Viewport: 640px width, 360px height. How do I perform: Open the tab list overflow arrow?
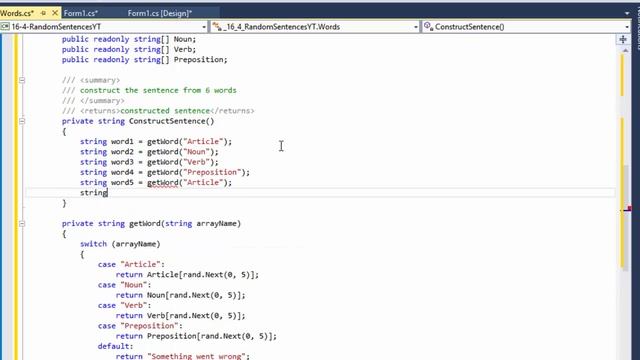627,13
